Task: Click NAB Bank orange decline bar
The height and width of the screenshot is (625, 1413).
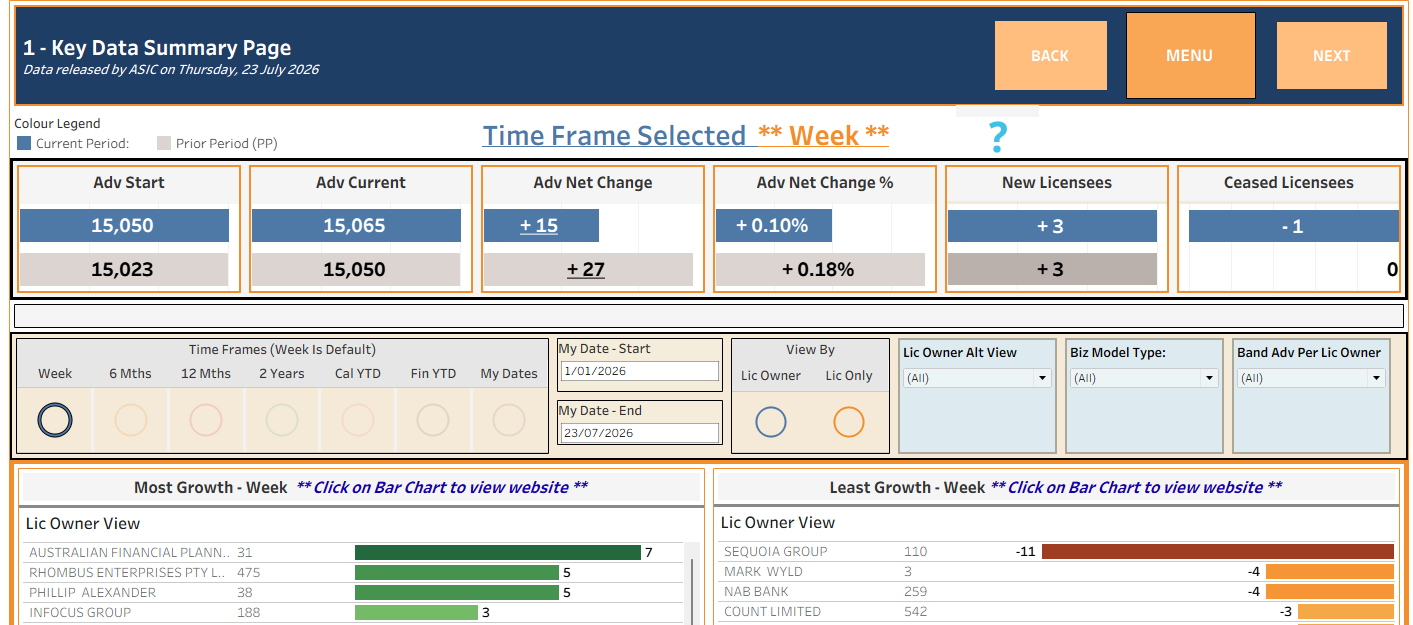Action: [1330, 591]
